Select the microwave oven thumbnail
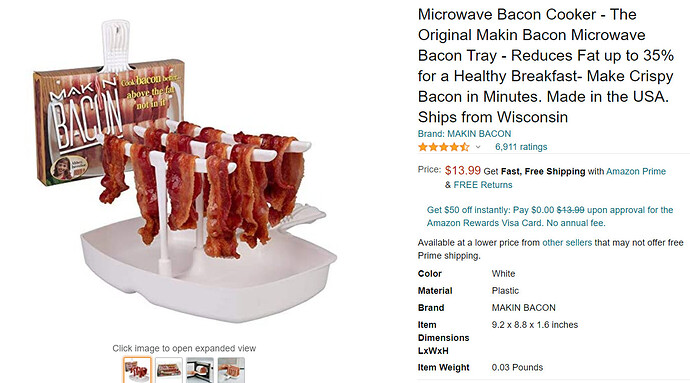The width and height of the screenshot is (690, 383). tap(200, 370)
